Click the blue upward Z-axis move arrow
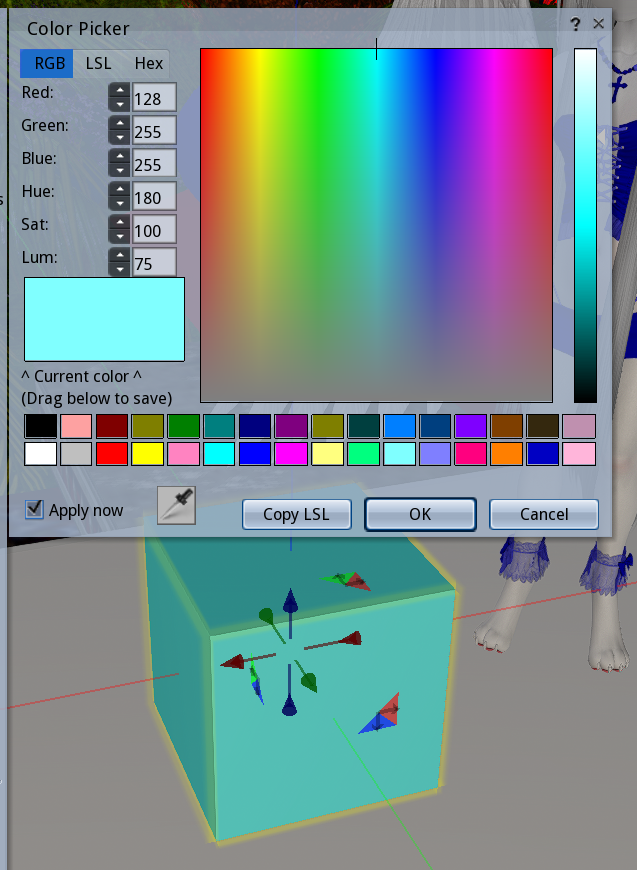637x870 pixels. 290,601
